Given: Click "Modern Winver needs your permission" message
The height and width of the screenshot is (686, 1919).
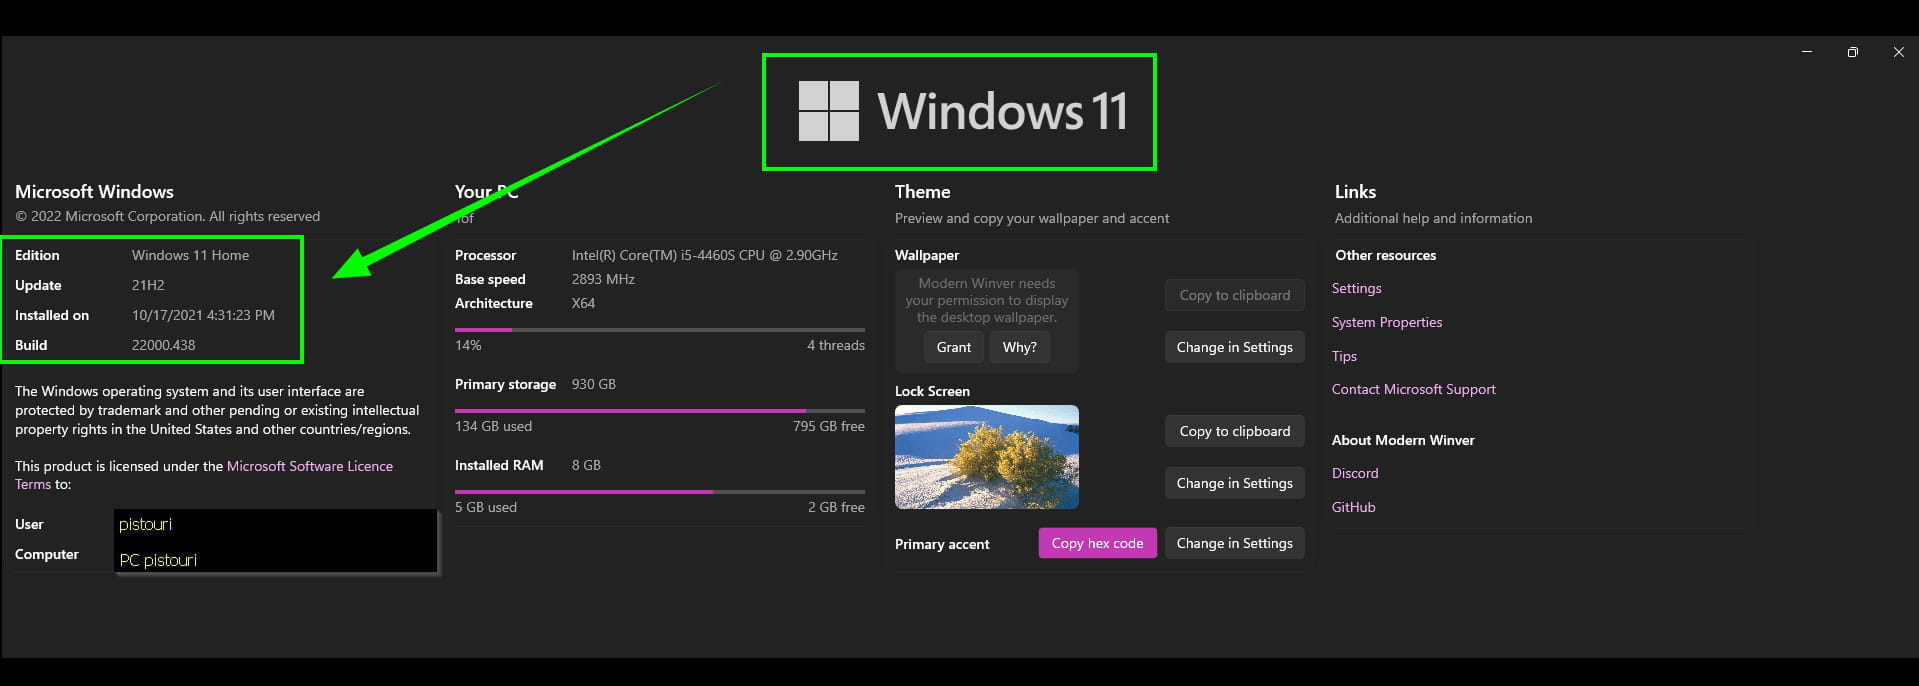Looking at the screenshot, I should (987, 300).
